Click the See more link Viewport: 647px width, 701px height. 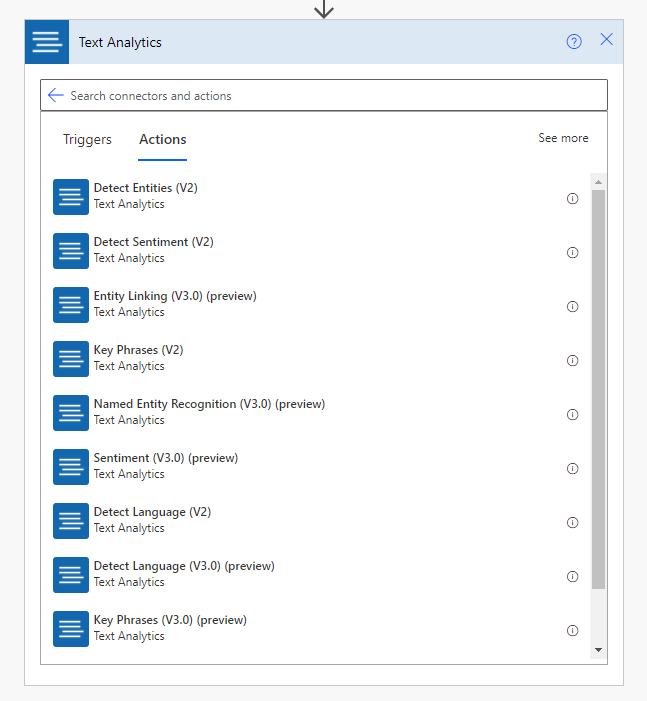pyautogui.click(x=563, y=138)
